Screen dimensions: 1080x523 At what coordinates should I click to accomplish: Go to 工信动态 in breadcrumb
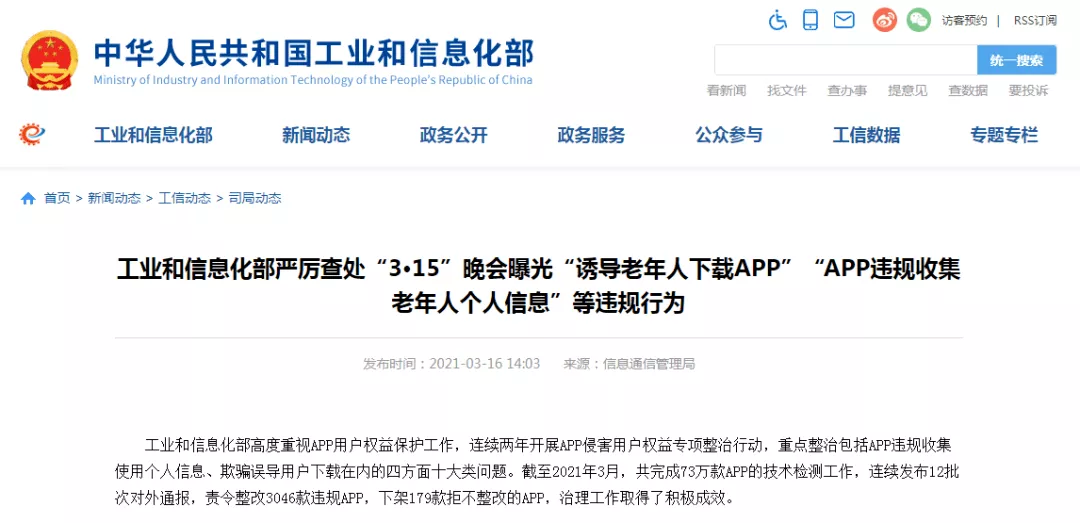tap(185, 198)
